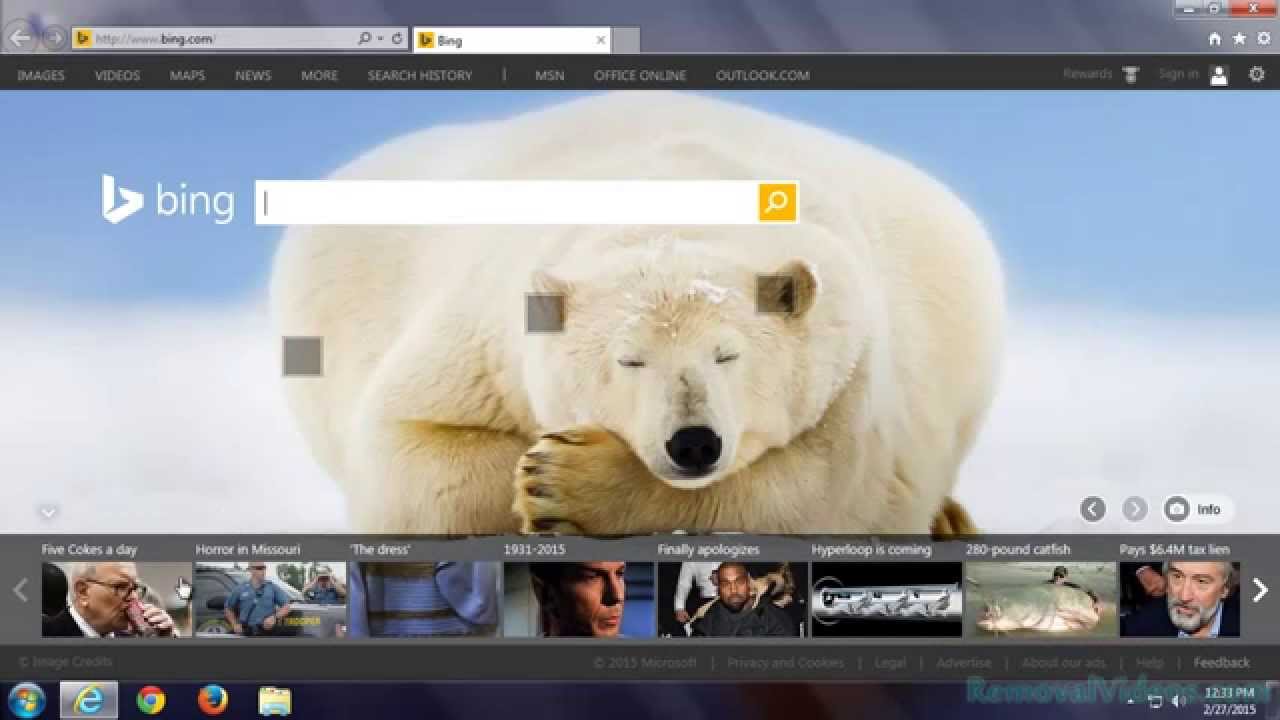
Task: Open the 'Hyperloop is coming' thumbnail
Action: point(886,599)
